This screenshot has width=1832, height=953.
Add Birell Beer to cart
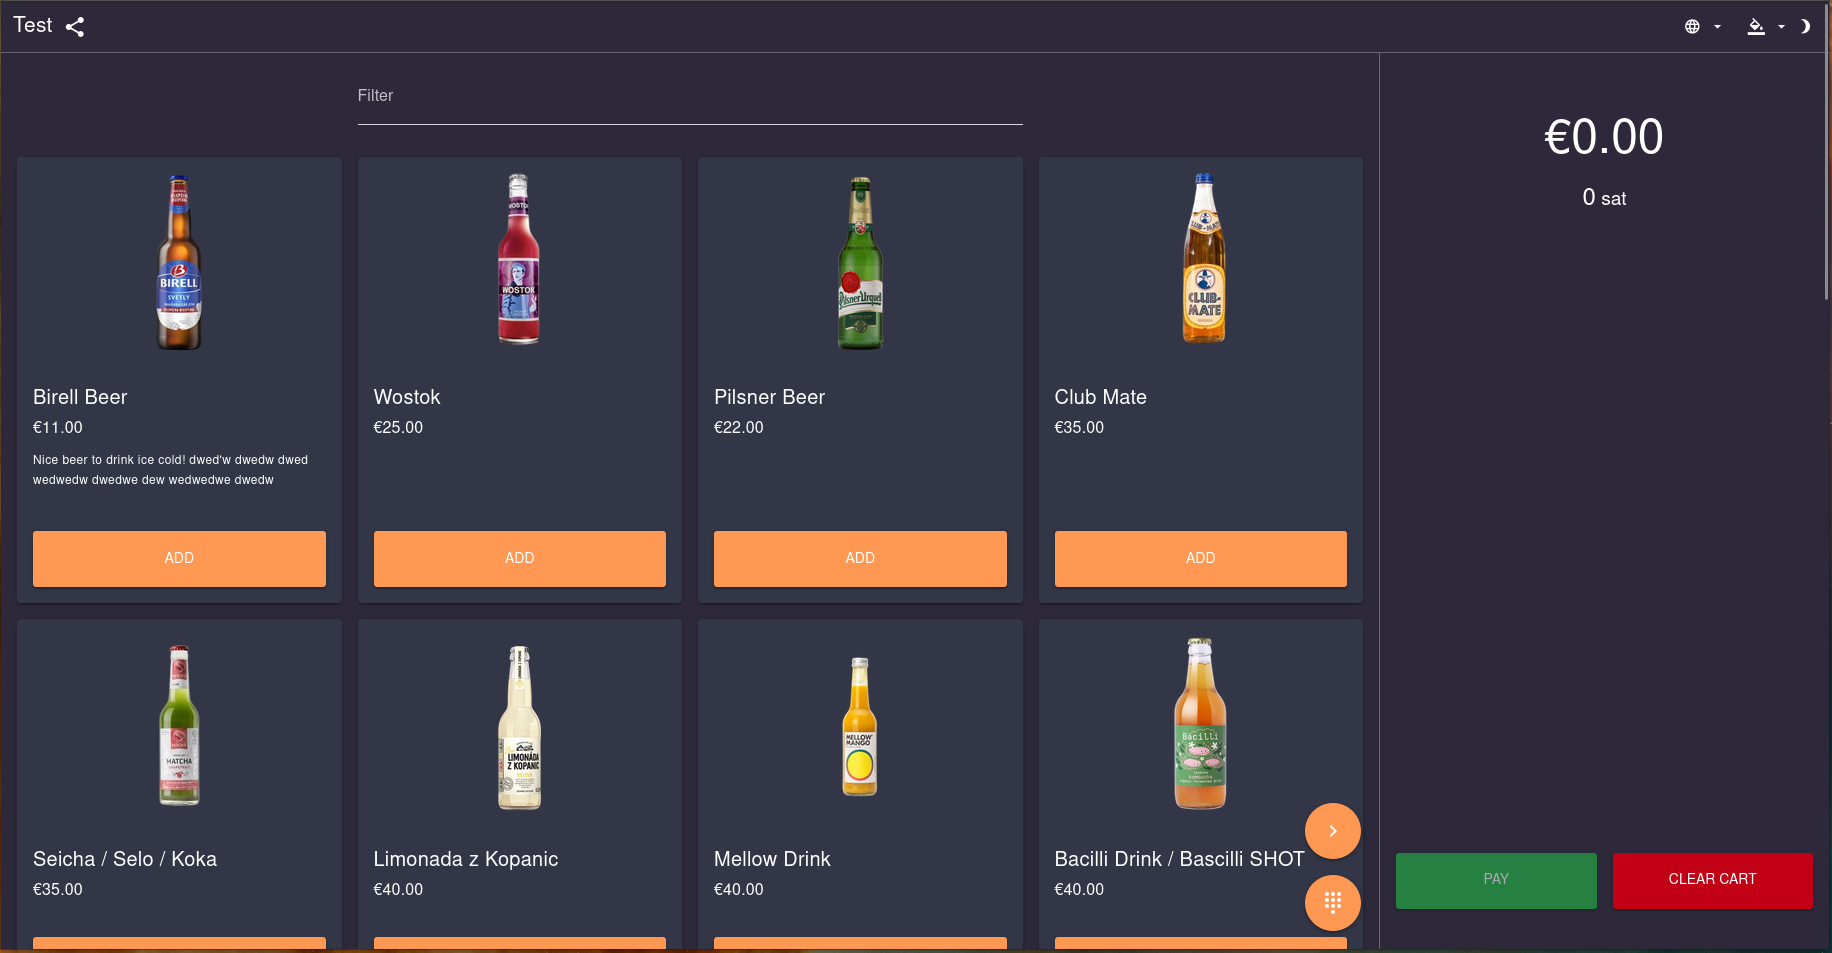click(x=179, y=558)
